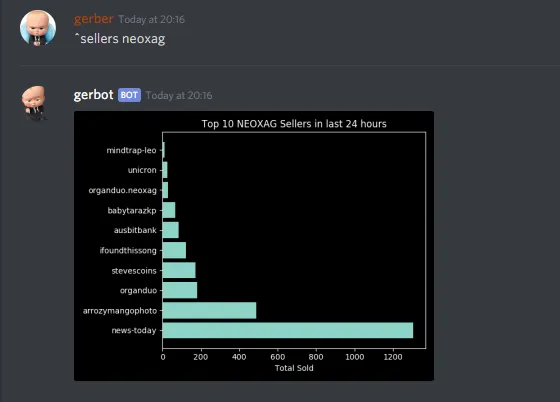This screenshot has height=402, width=560.
Task: Click the Total Sold axis label
Action: pos(294,368)
